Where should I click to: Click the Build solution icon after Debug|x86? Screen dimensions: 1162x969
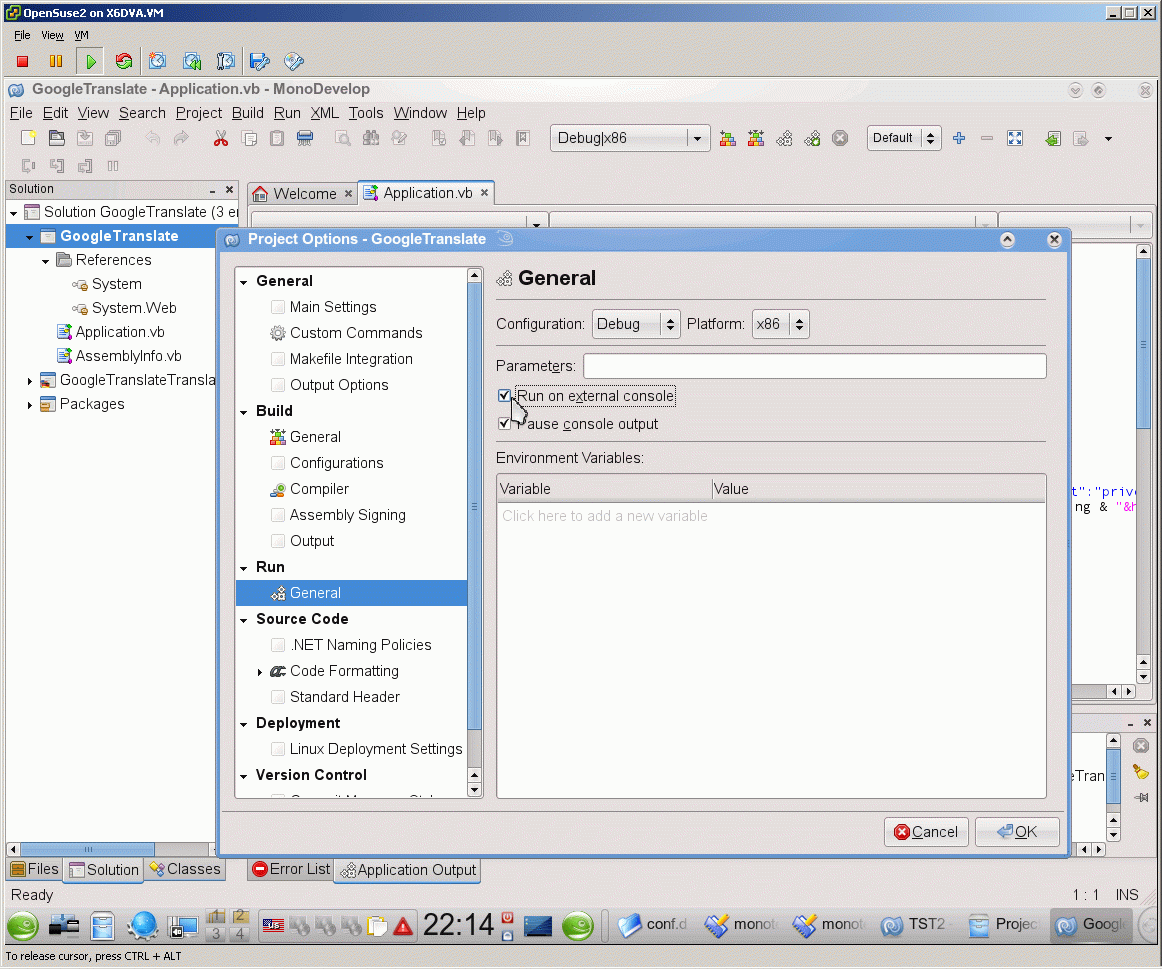pyautogui.click(x=728, y=138)
